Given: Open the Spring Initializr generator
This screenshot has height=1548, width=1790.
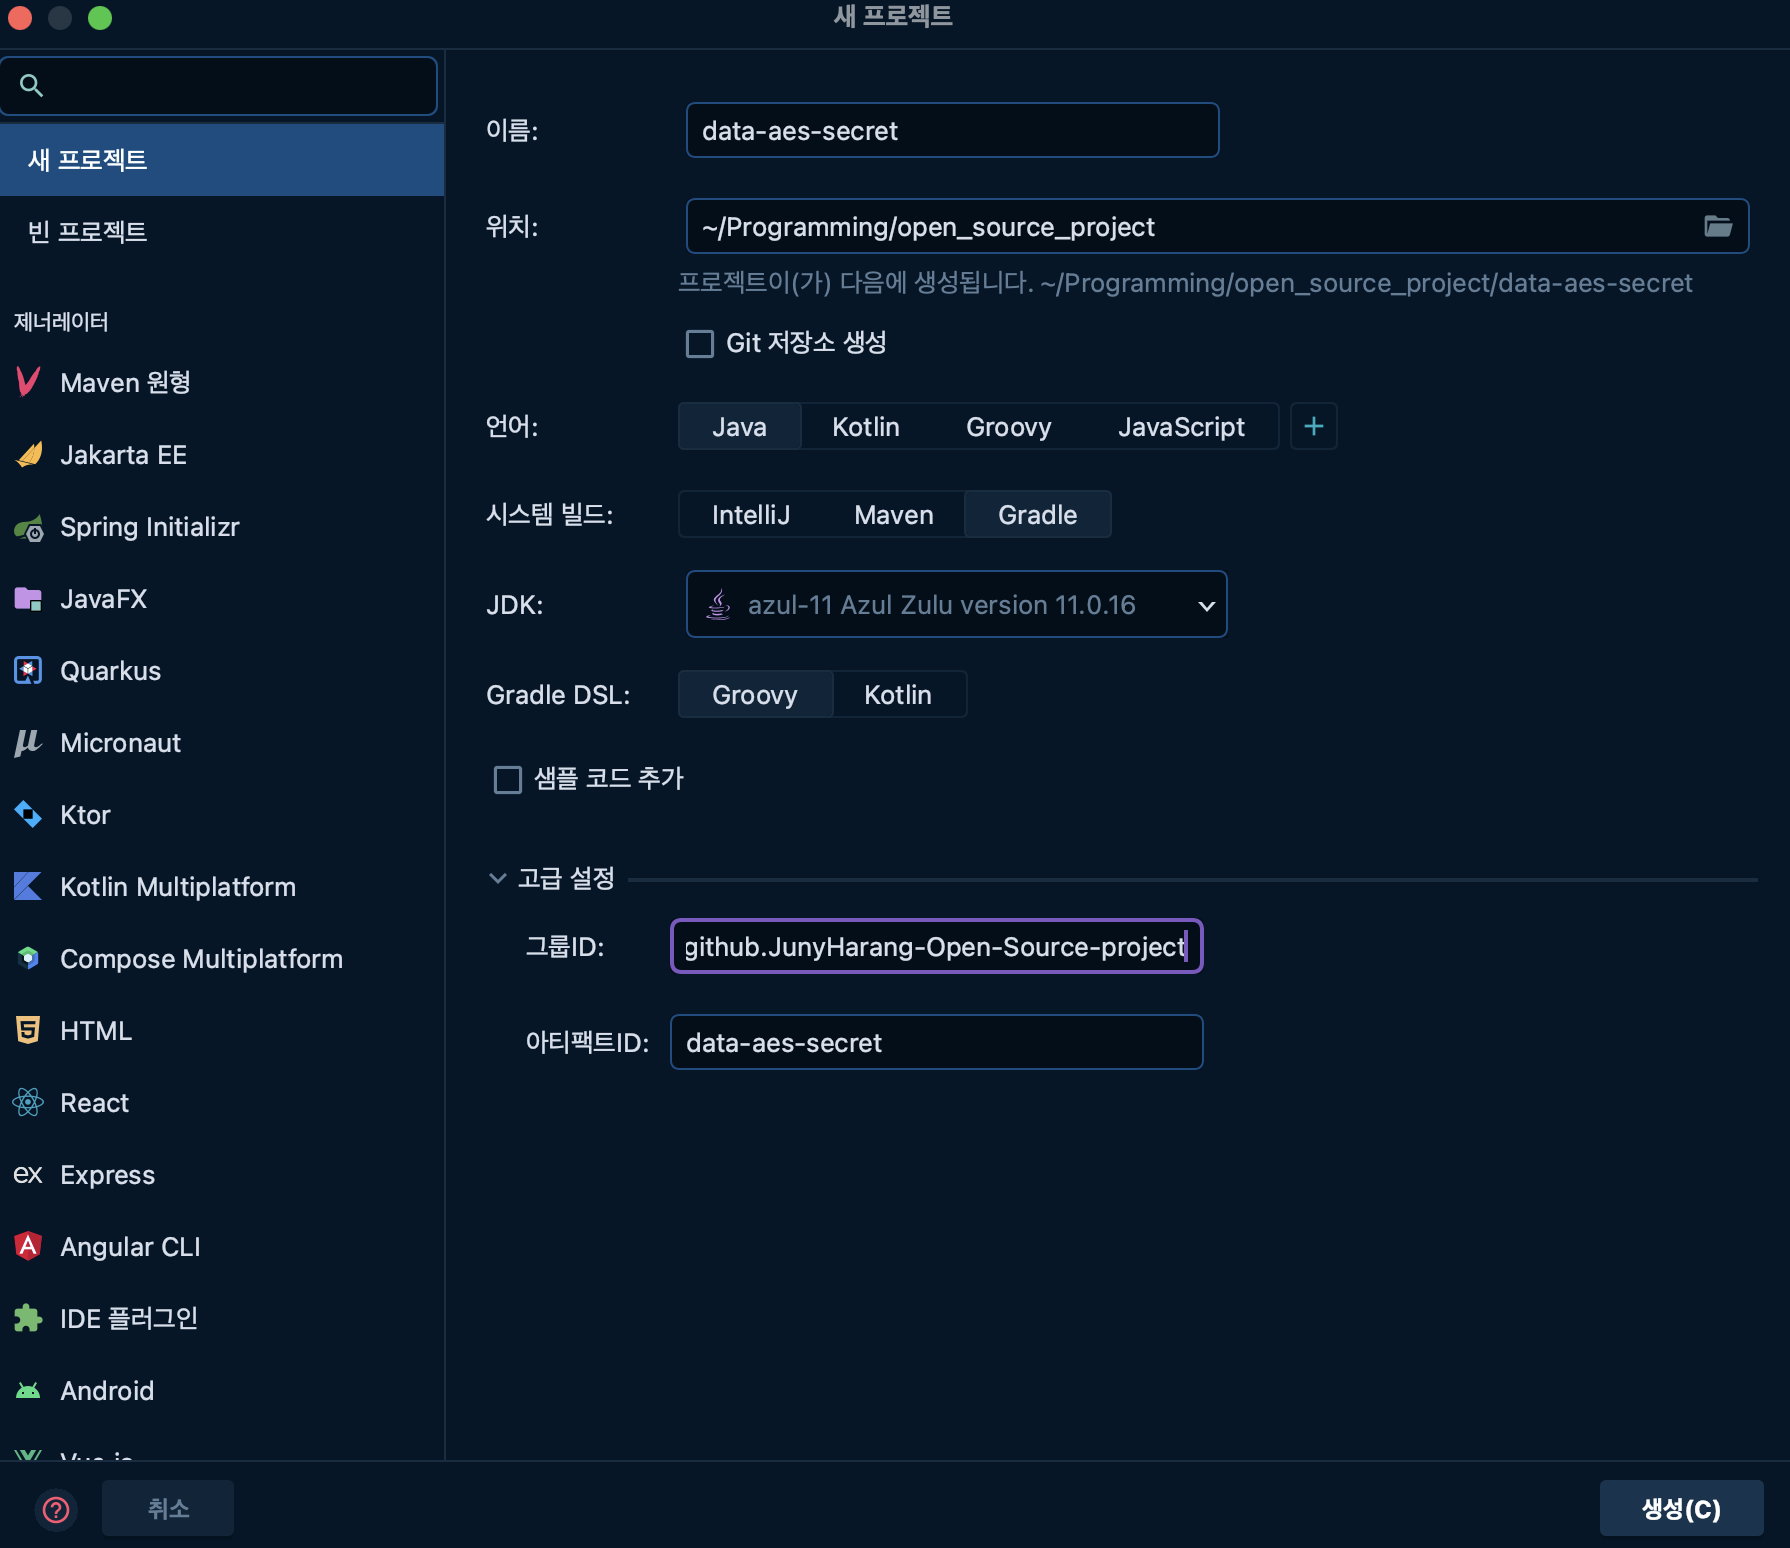Looking at the screenshot, I should [222, 527].
